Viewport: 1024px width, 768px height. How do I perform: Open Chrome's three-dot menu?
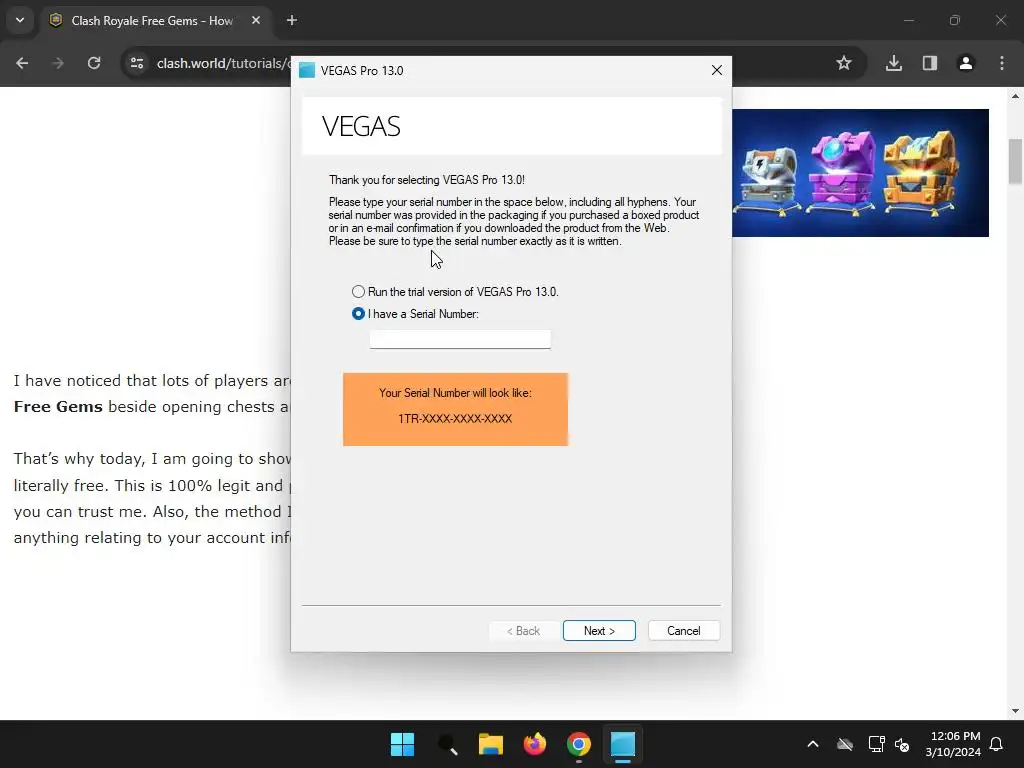[1002, 63]
